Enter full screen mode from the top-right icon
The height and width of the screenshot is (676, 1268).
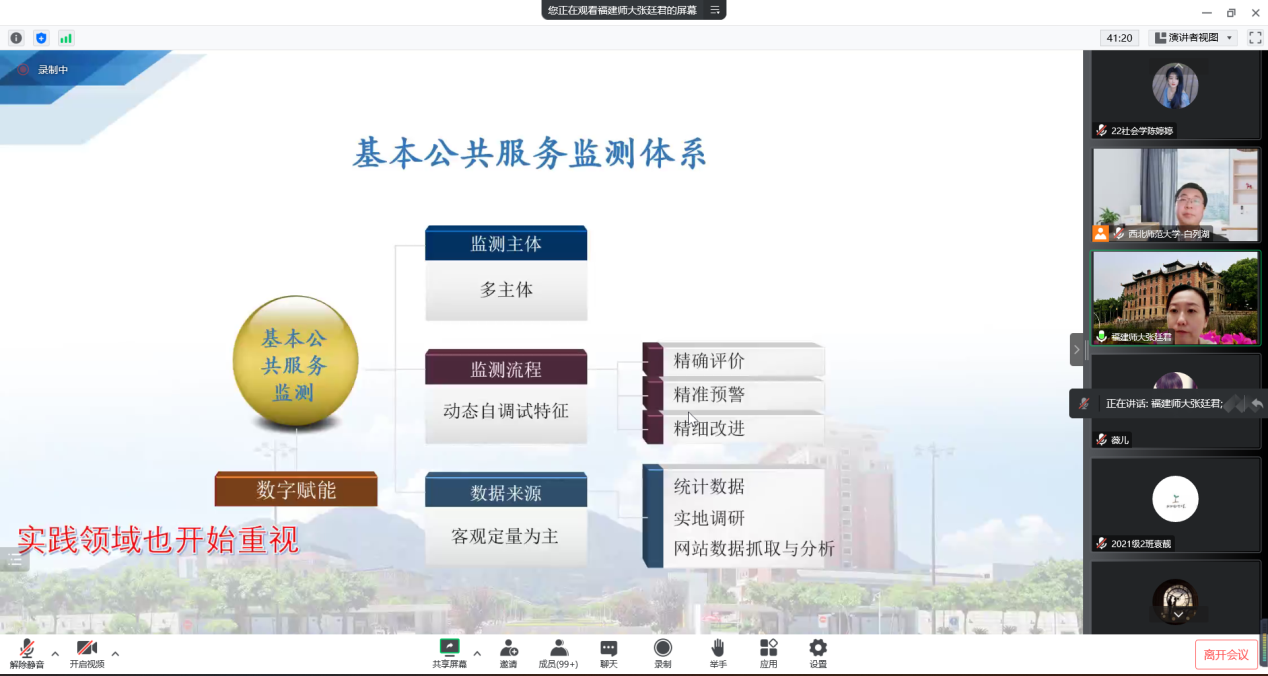[1255, 38]
